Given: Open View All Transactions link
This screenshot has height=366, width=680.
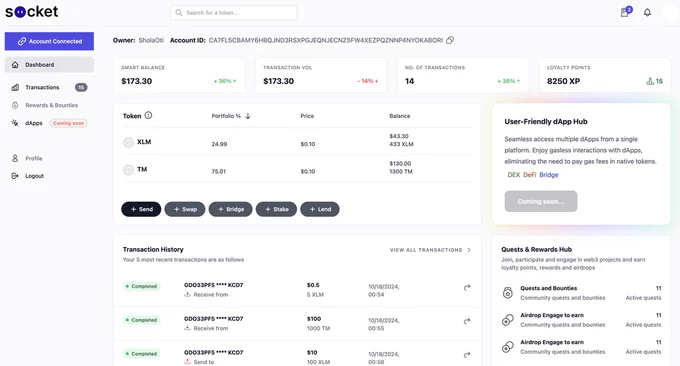Looking at the screenshot, I should click(x=430, y=250).
